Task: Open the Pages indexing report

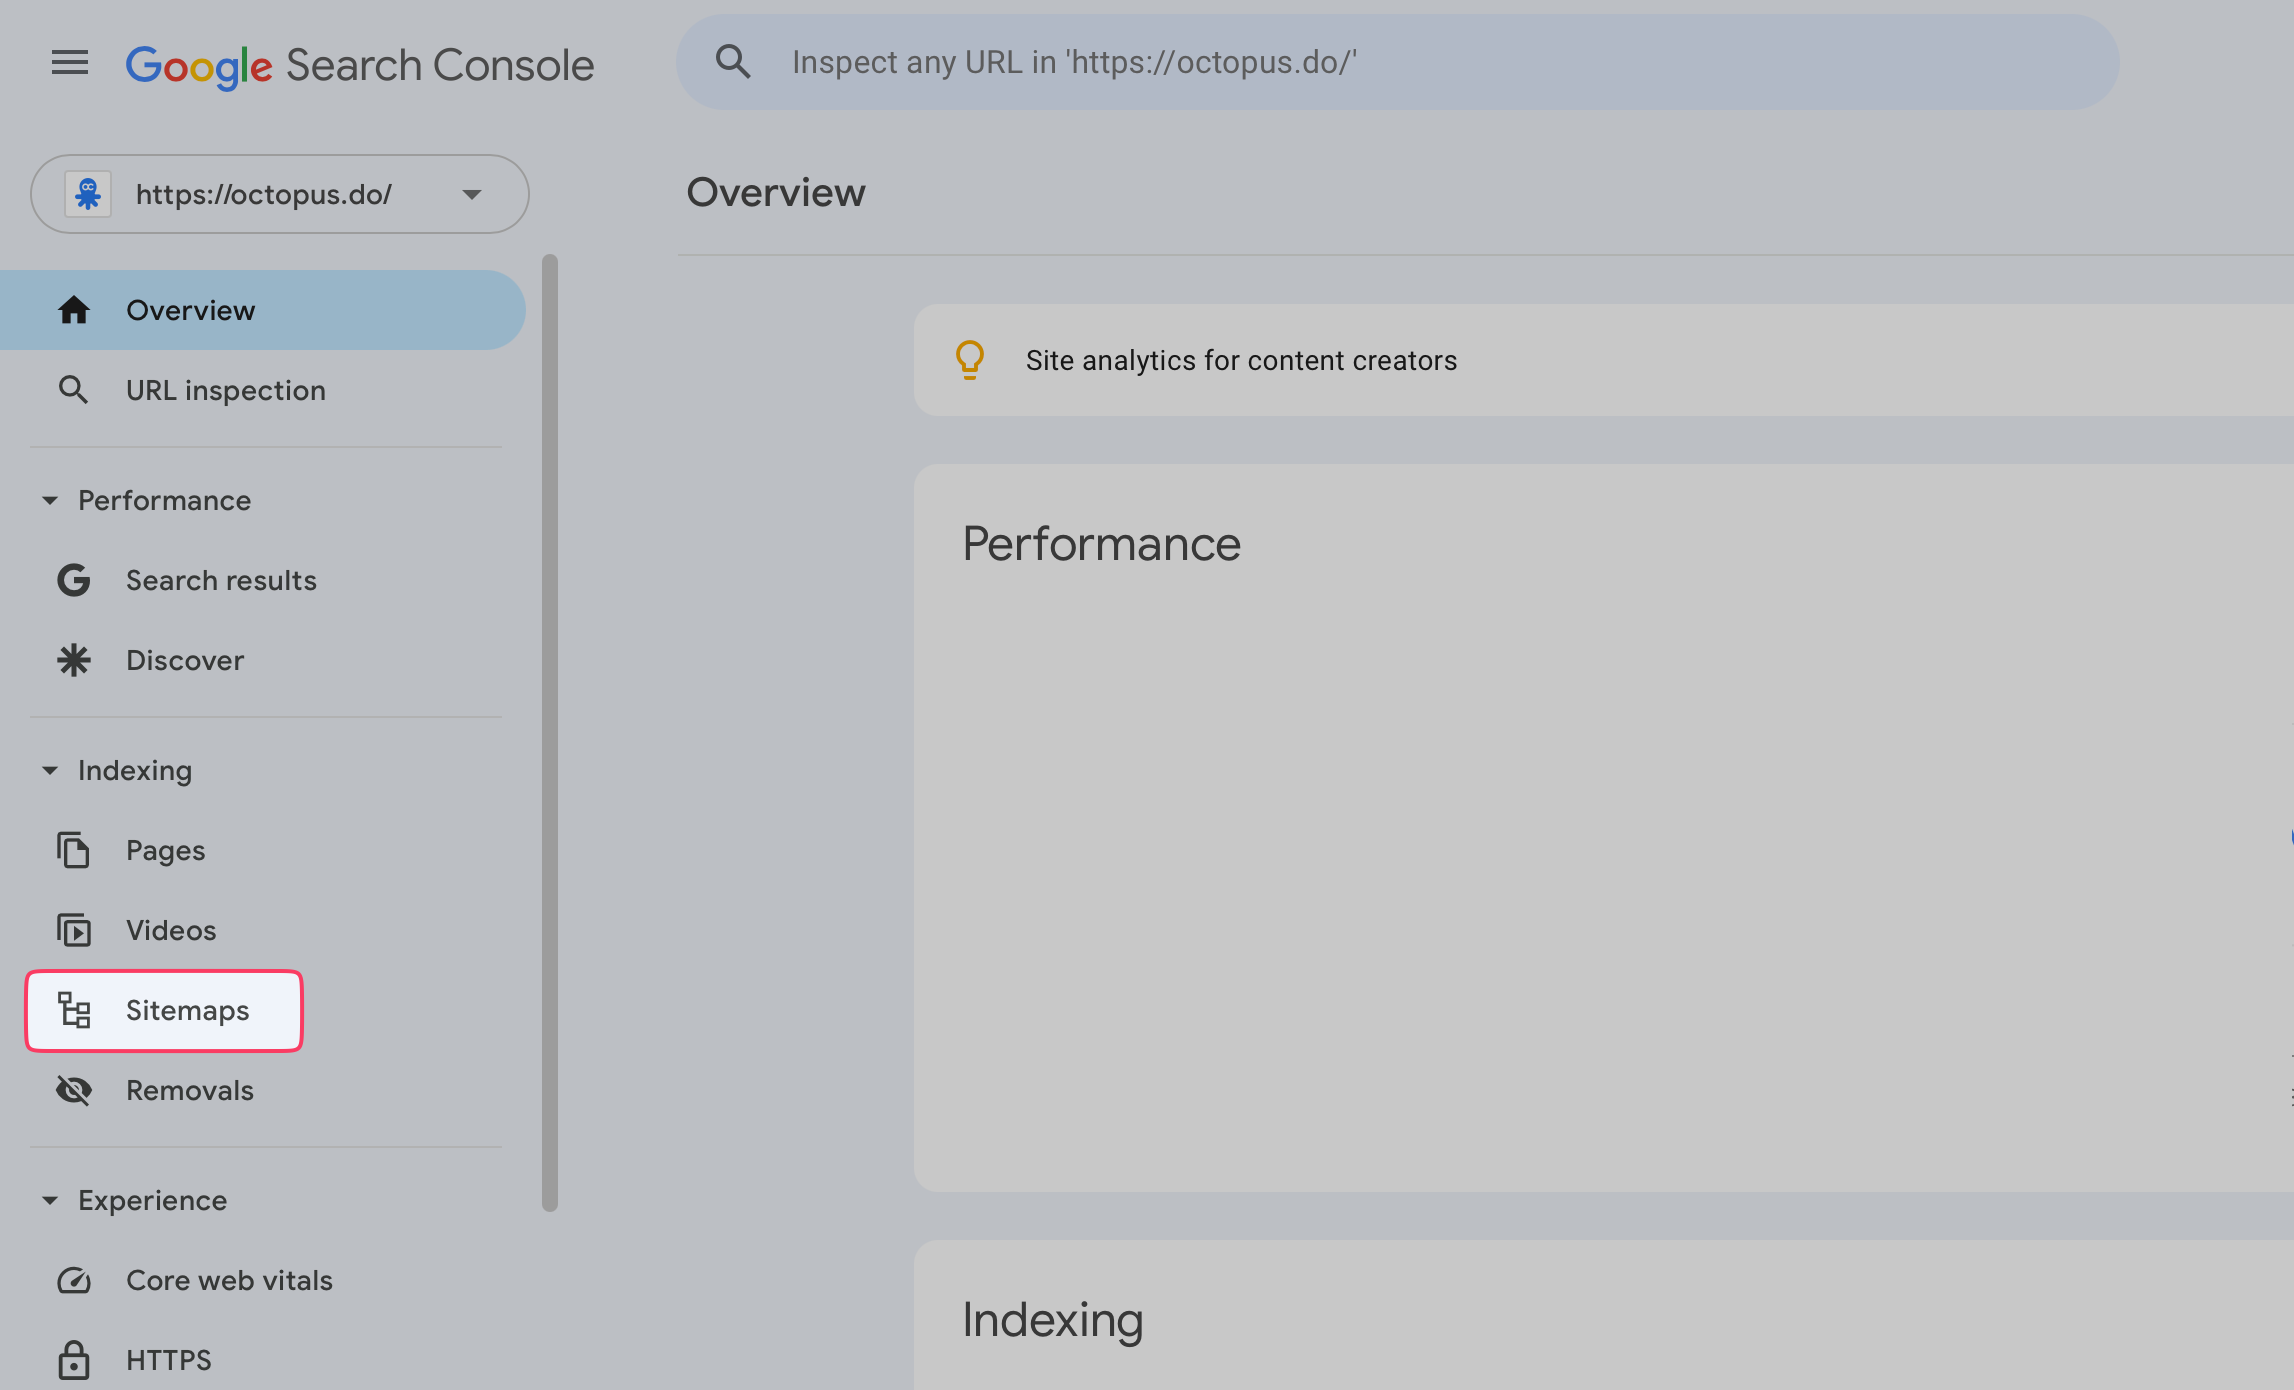Action: [263, 850]
